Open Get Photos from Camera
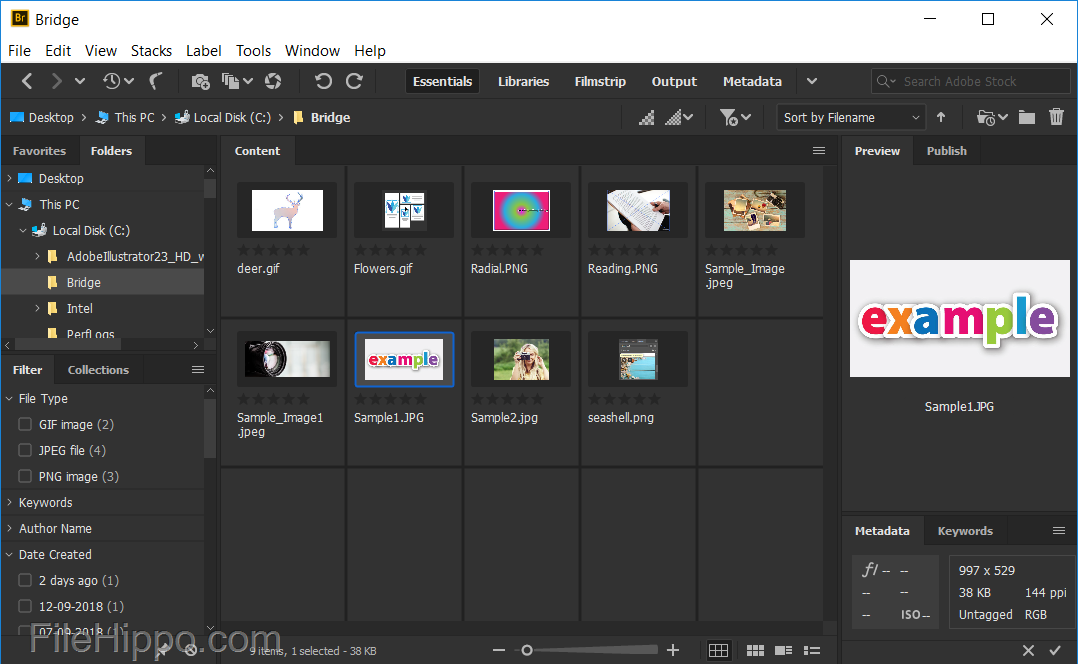The image size is (1078, 664). (x=200, y=81)
